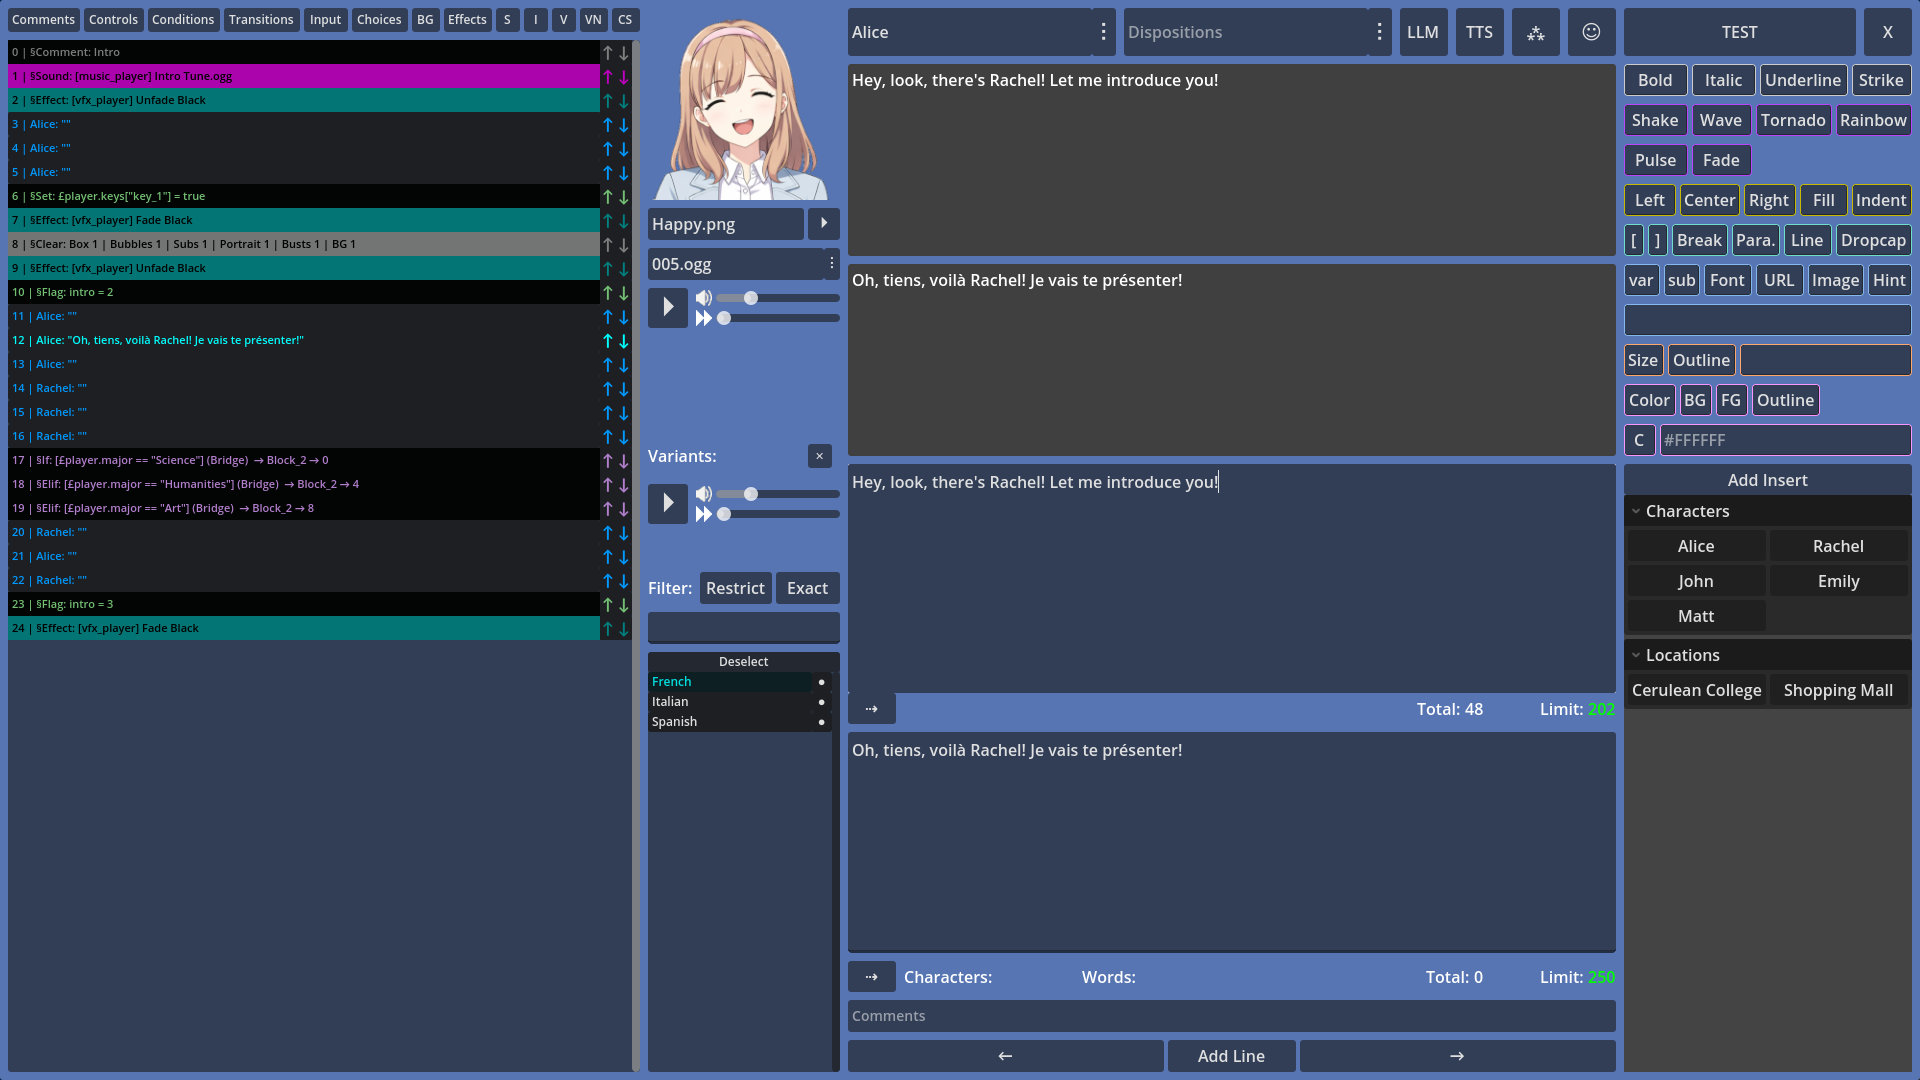Play the variant audio clip
This screenshot has width=1920, height=1080.
coord(667,503)
